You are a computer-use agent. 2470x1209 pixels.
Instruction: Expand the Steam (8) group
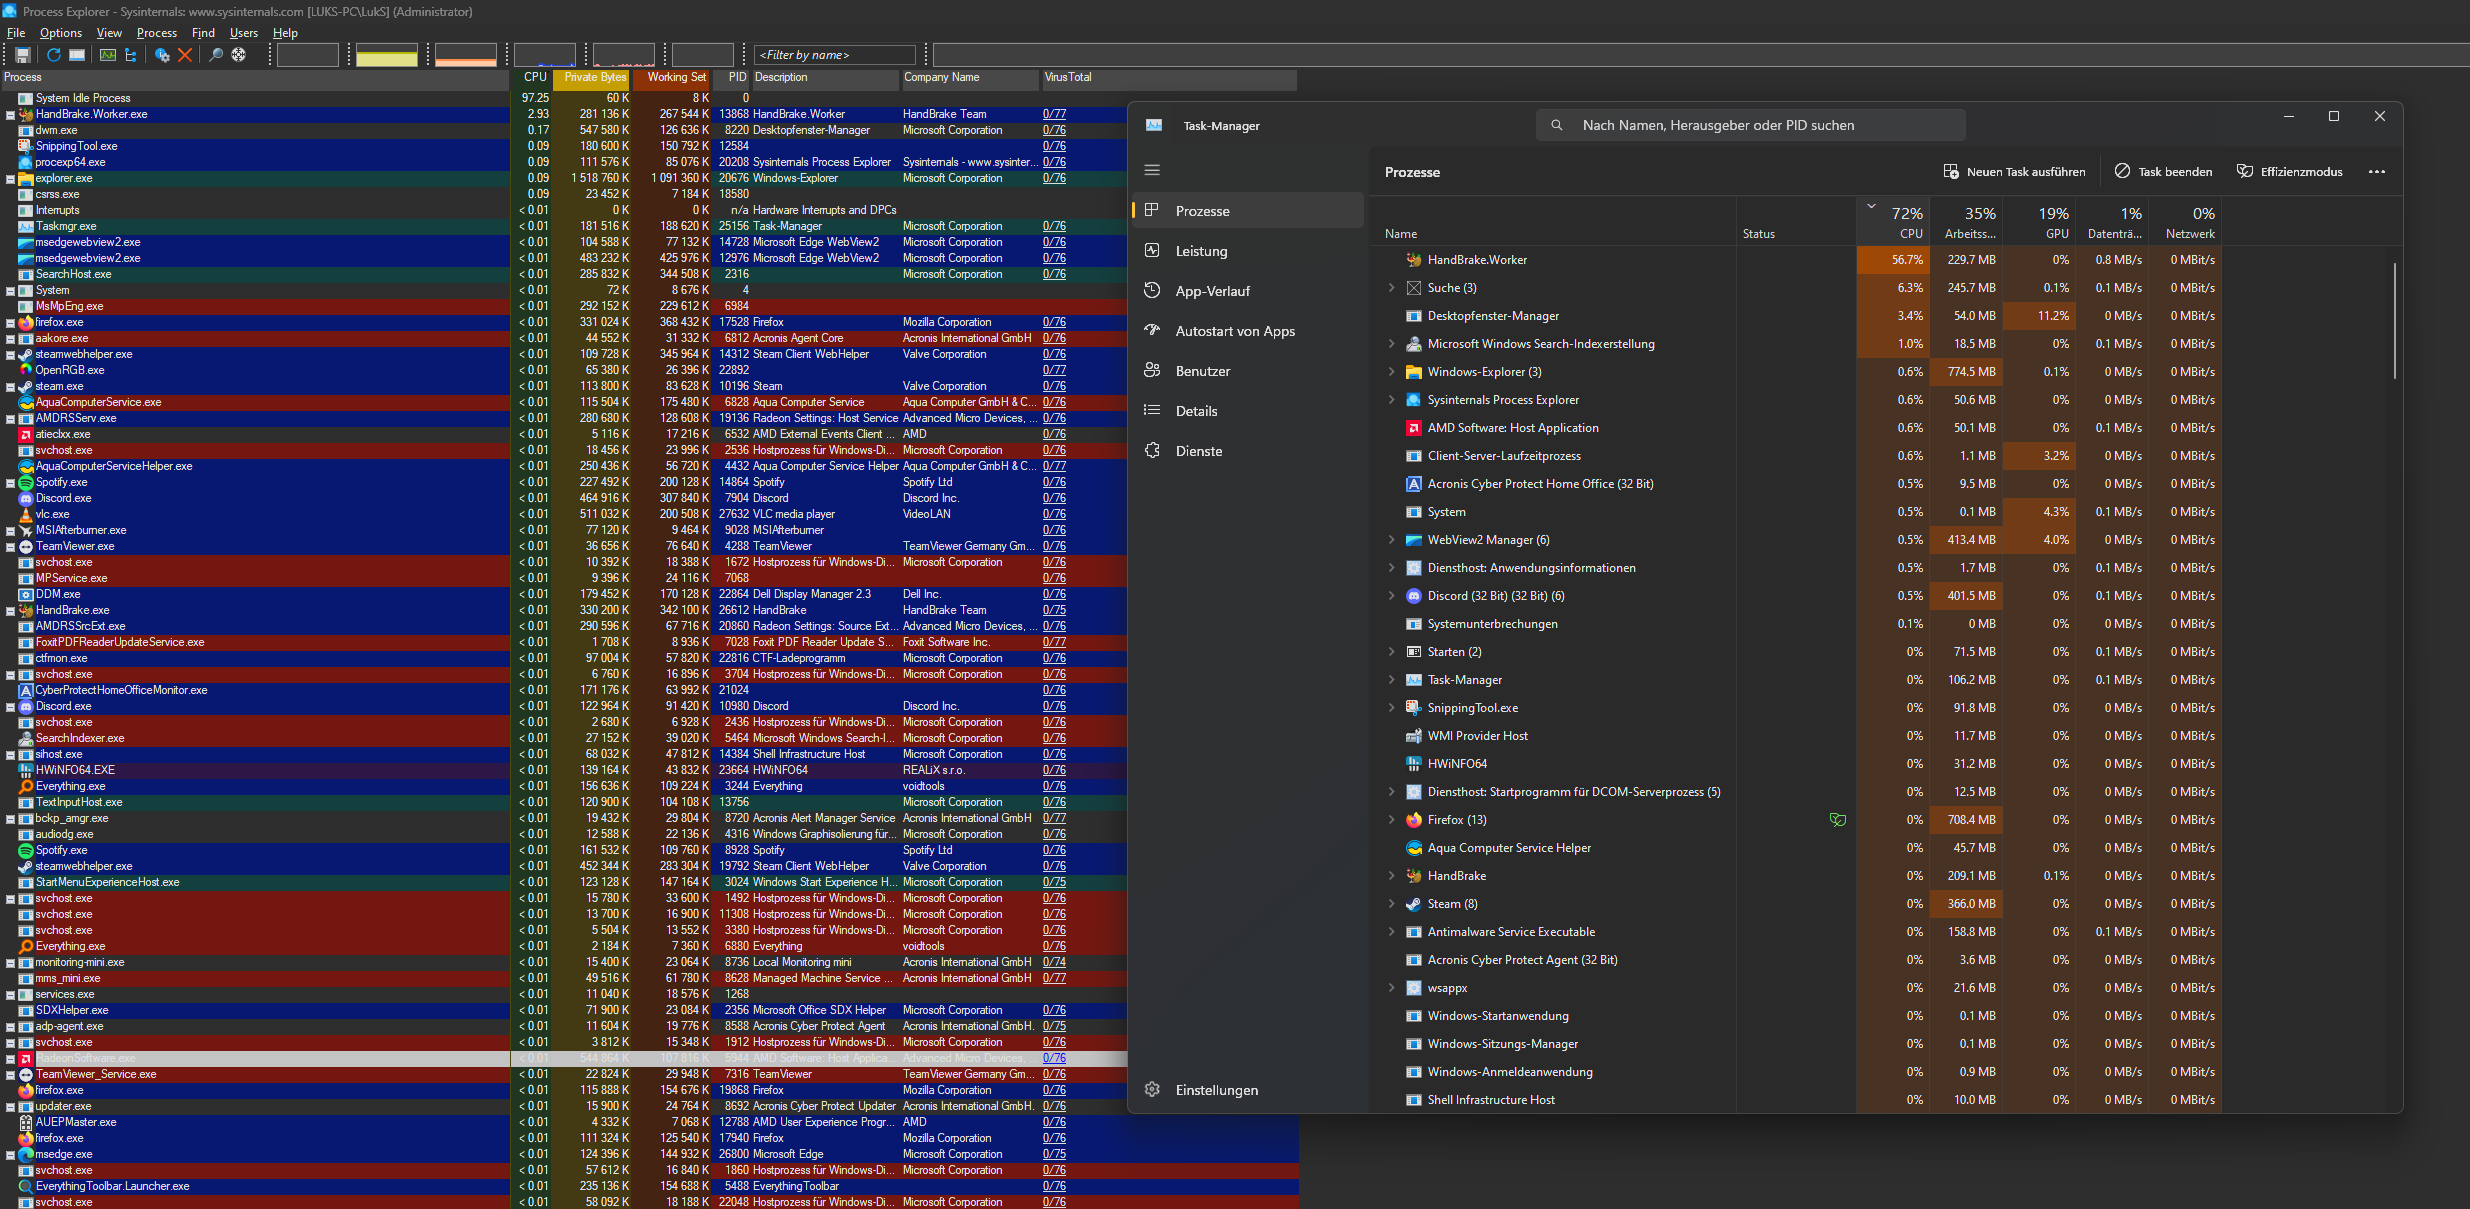pos(1391,904)
